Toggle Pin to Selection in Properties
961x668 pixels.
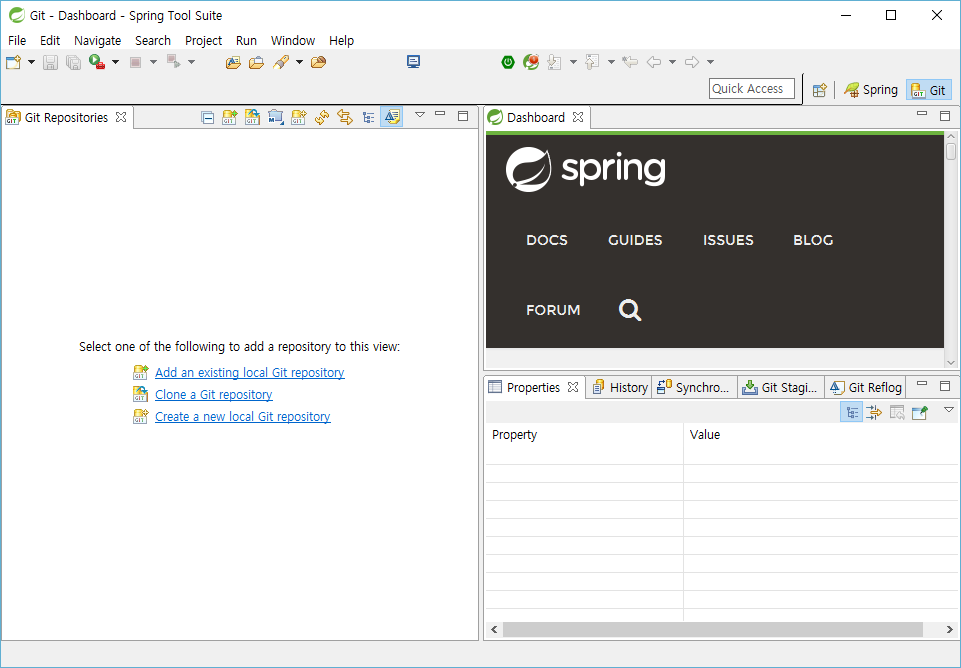click(920, 412)
